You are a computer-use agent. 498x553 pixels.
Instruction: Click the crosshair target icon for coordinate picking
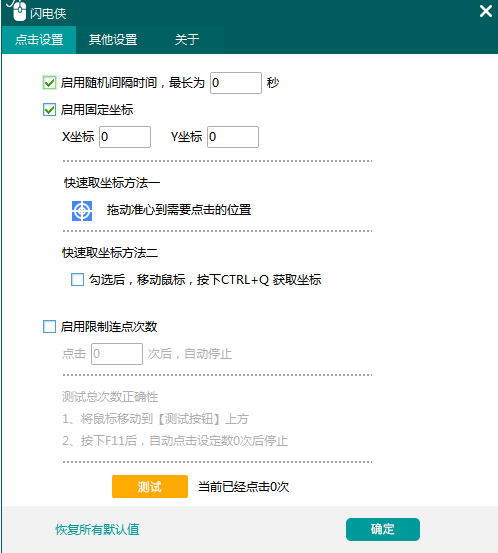(82, 211)
